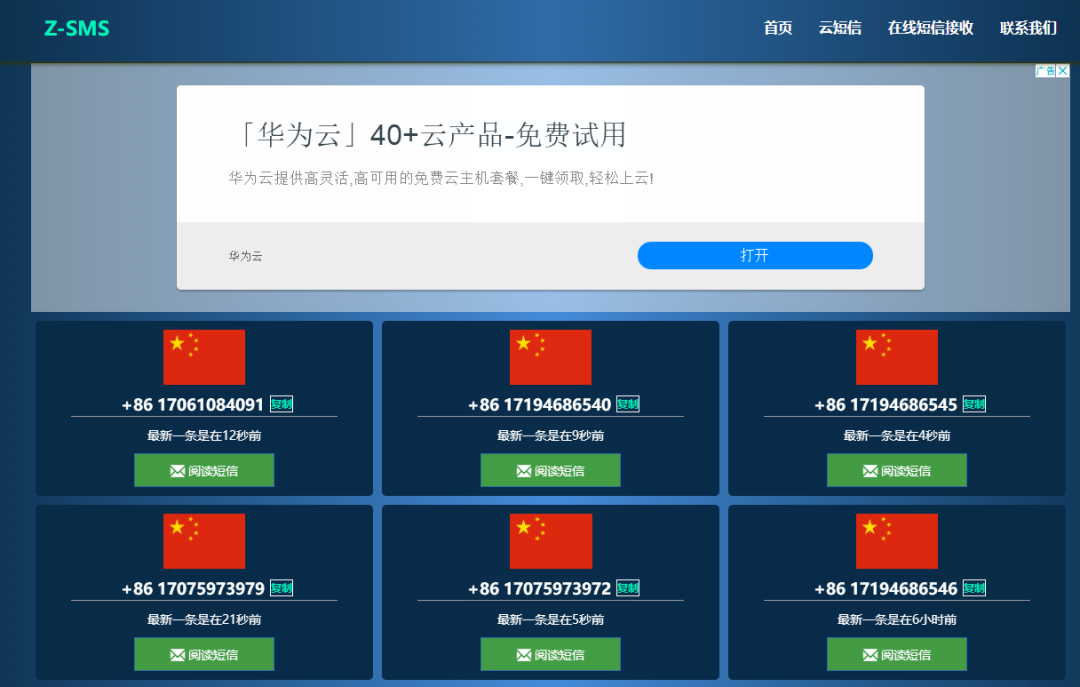Copy number +86 17194686545 via copy icon
This screenshot has height=687, width=1080.
[x=974, y=404]
